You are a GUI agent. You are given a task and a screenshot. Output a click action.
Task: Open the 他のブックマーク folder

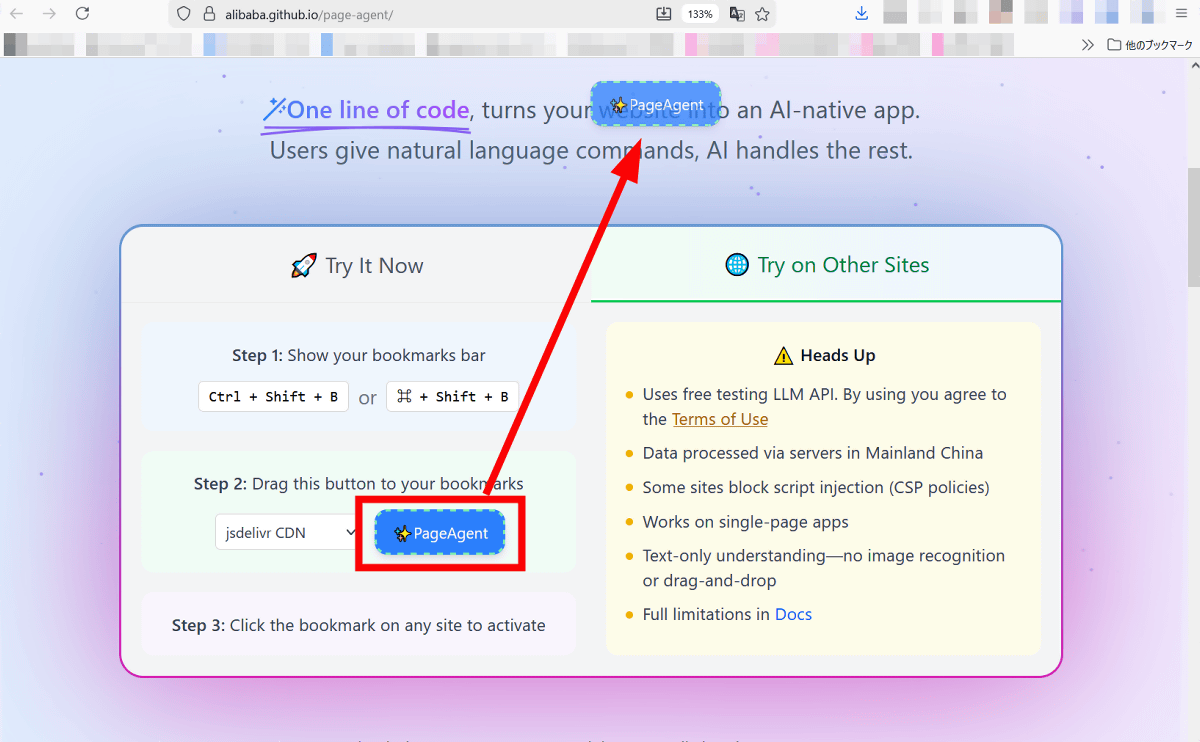point(1150,45)
